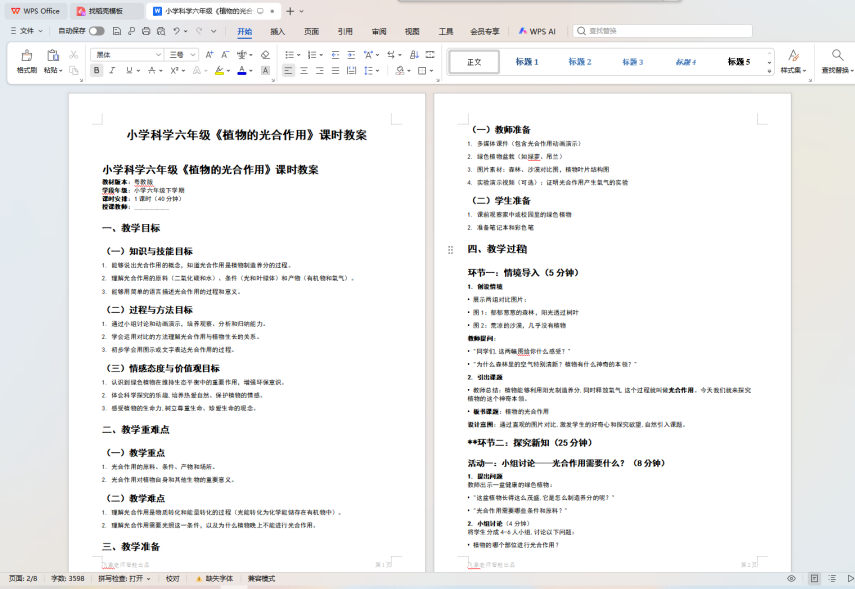The width and height of the screenshot is (855, 589).
Task: Toggle Bold formatting button
Action: click(97, 71)
